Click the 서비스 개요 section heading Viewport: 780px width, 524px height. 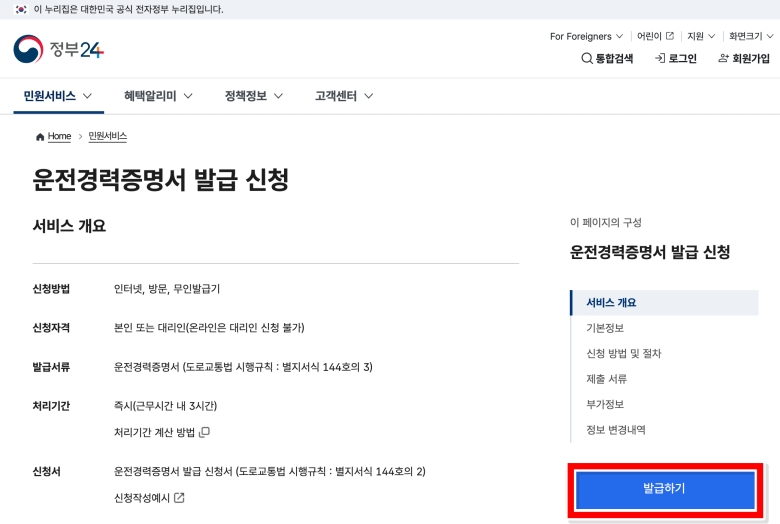coord(69,226)
